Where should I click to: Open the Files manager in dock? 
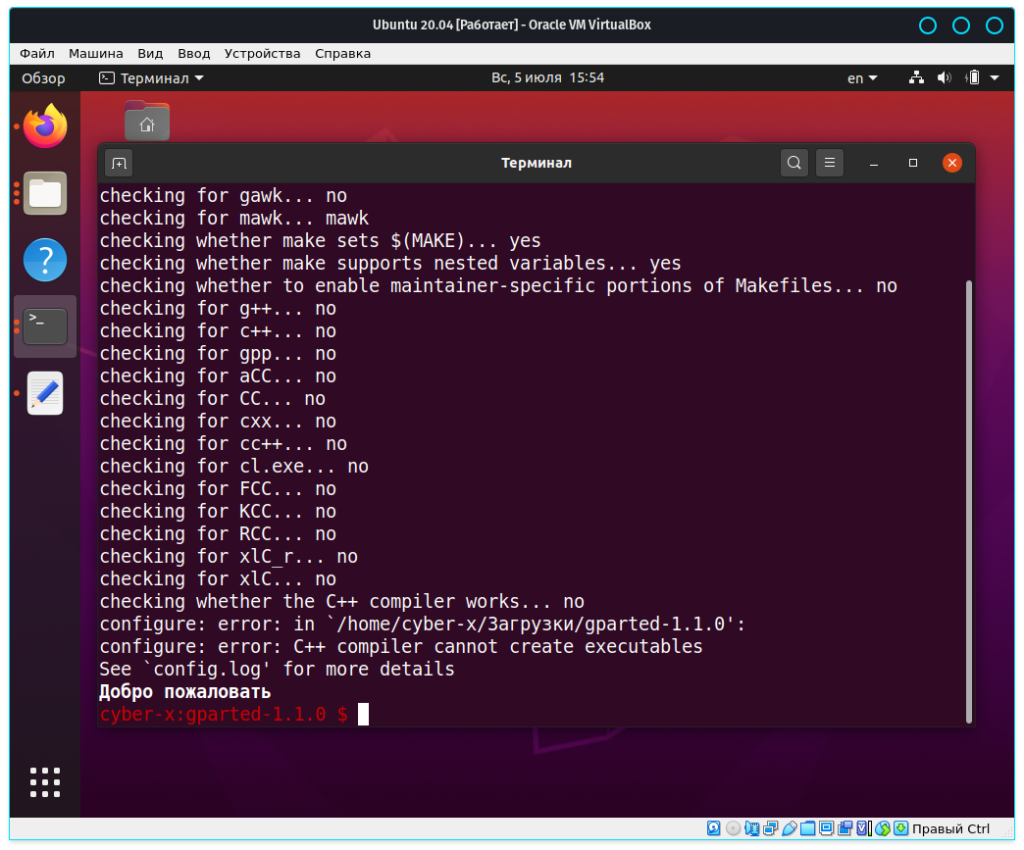(45, 193)
